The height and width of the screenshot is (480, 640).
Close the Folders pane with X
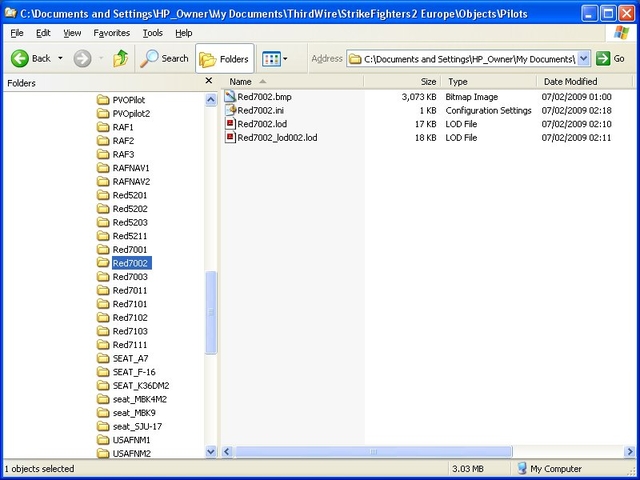(209, 81)
